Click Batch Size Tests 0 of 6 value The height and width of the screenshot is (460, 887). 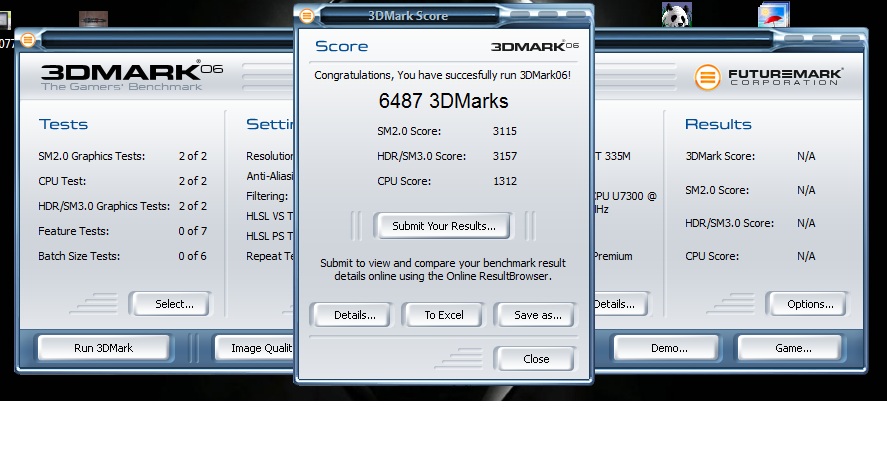click(x=192, y=256)
